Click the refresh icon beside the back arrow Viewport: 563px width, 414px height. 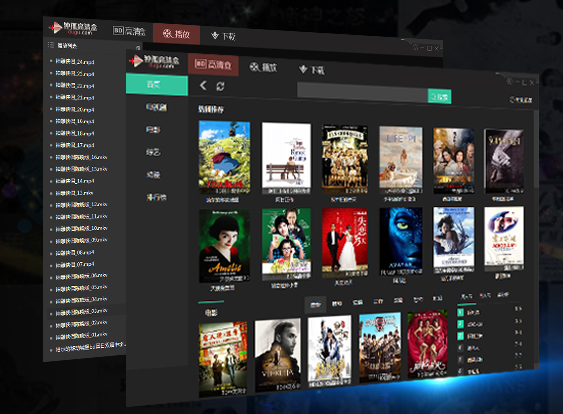[220, 86]
